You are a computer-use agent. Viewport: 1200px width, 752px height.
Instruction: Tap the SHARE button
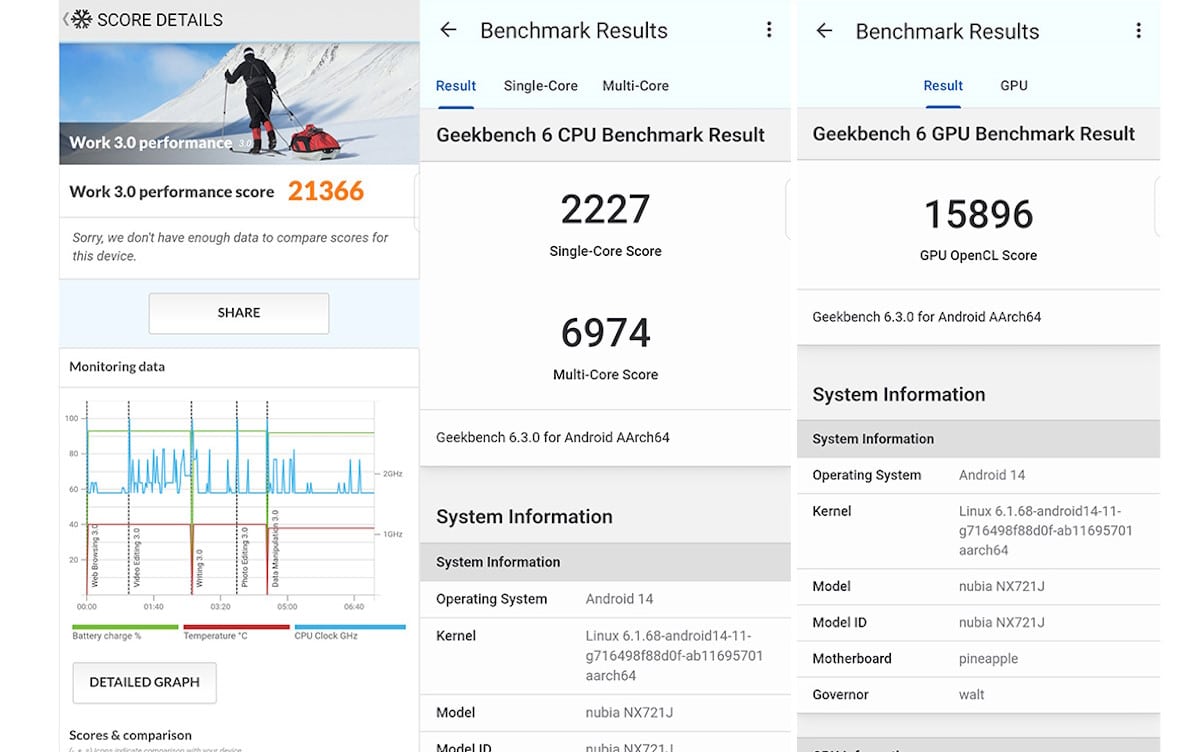[239, 313]
